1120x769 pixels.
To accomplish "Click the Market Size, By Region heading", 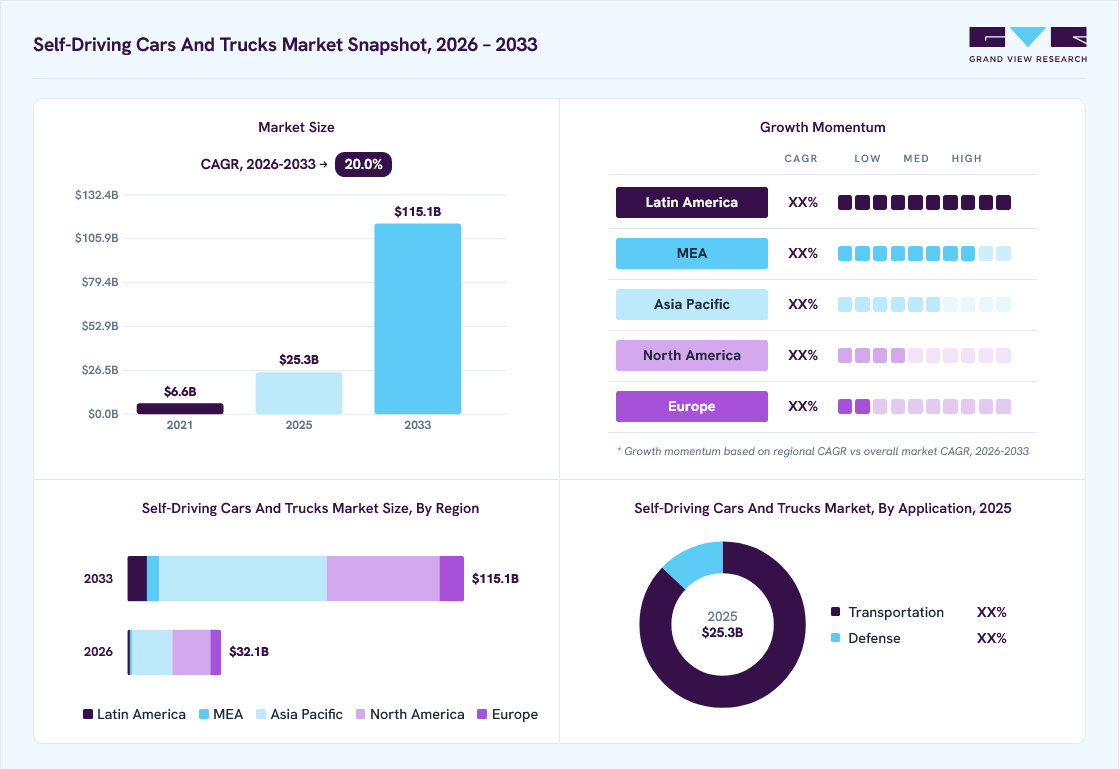I will 310,508.
